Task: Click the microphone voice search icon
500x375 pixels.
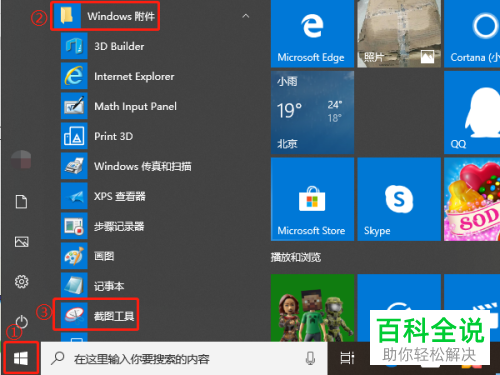Action: coord(310,358)
